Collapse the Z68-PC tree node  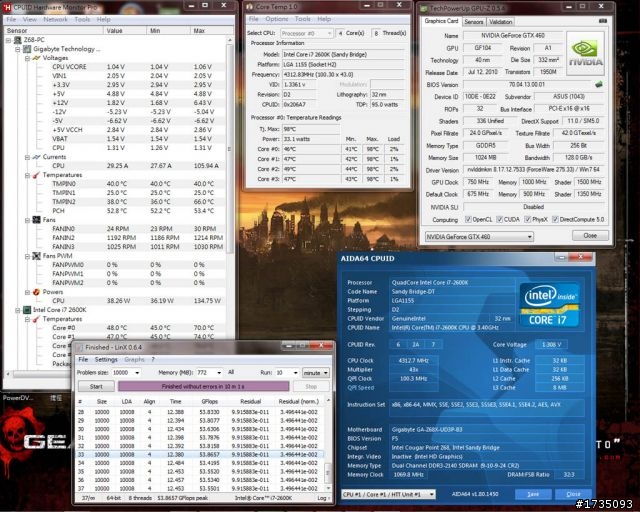point(8,40)
